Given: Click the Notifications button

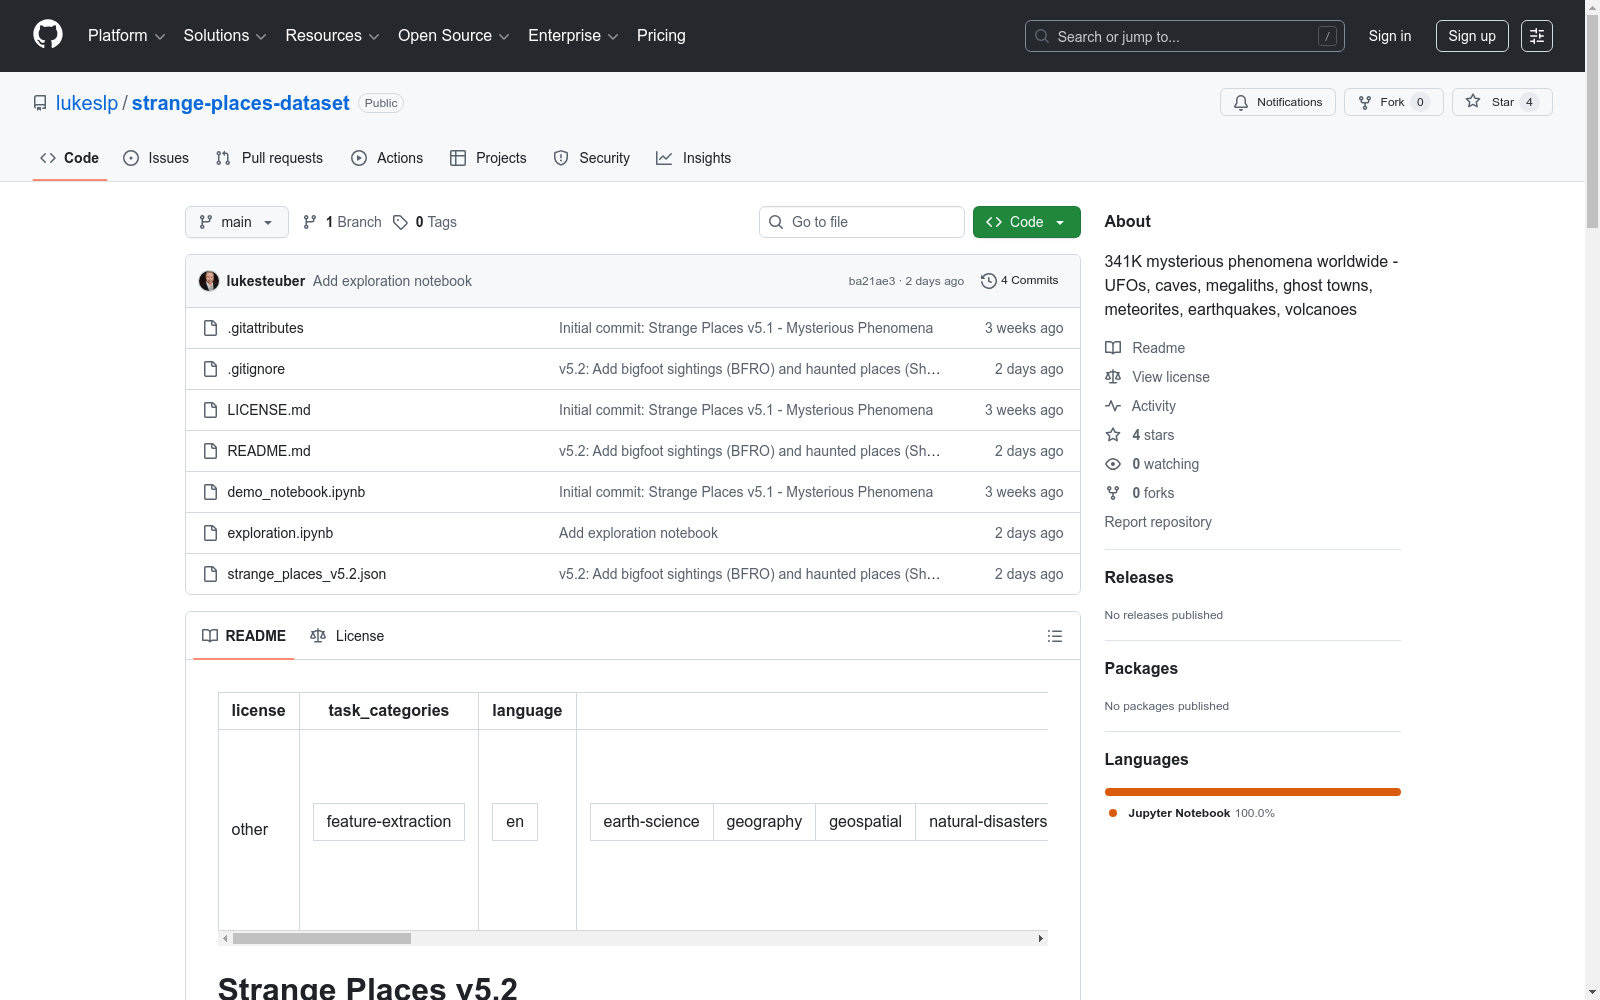Looking at the screenshot, I should pyautogui.click(x=1278, y=102).
